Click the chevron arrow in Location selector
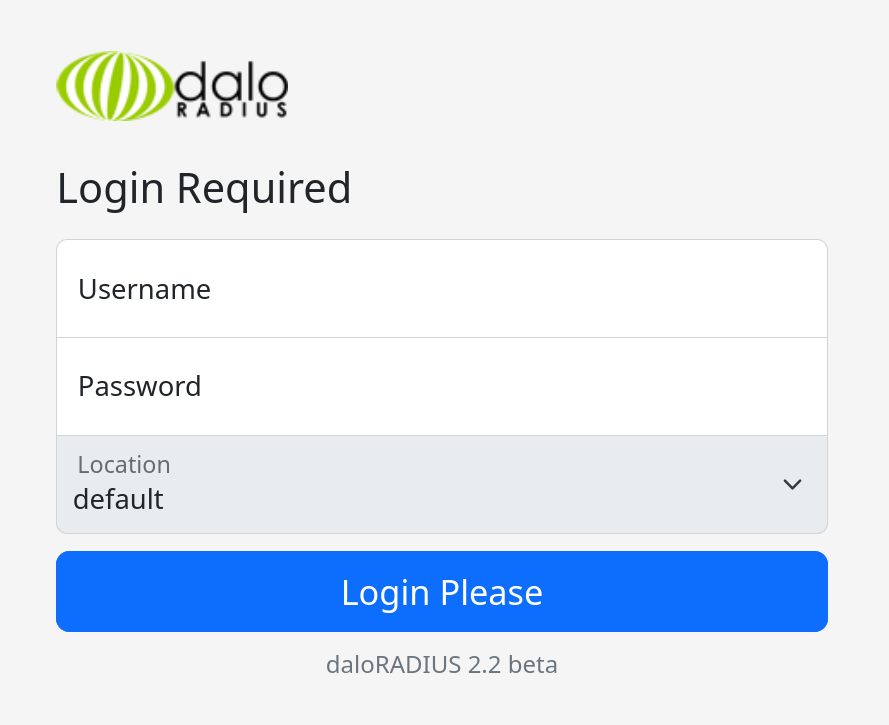889x725 pixels. pyautogui.click(x=792, y=484)
